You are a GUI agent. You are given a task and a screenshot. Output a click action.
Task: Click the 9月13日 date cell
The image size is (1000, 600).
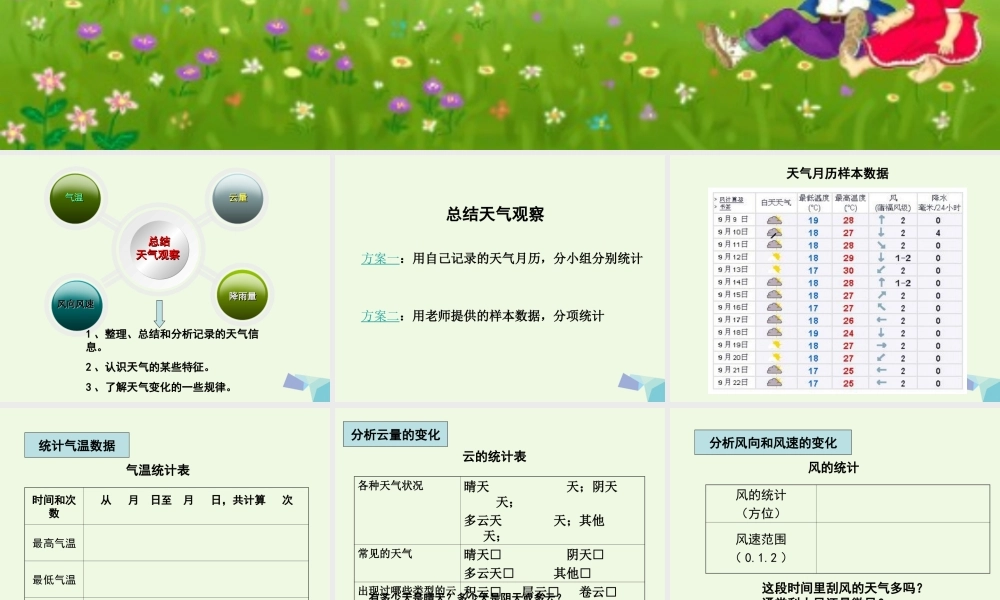coord(732,270)
